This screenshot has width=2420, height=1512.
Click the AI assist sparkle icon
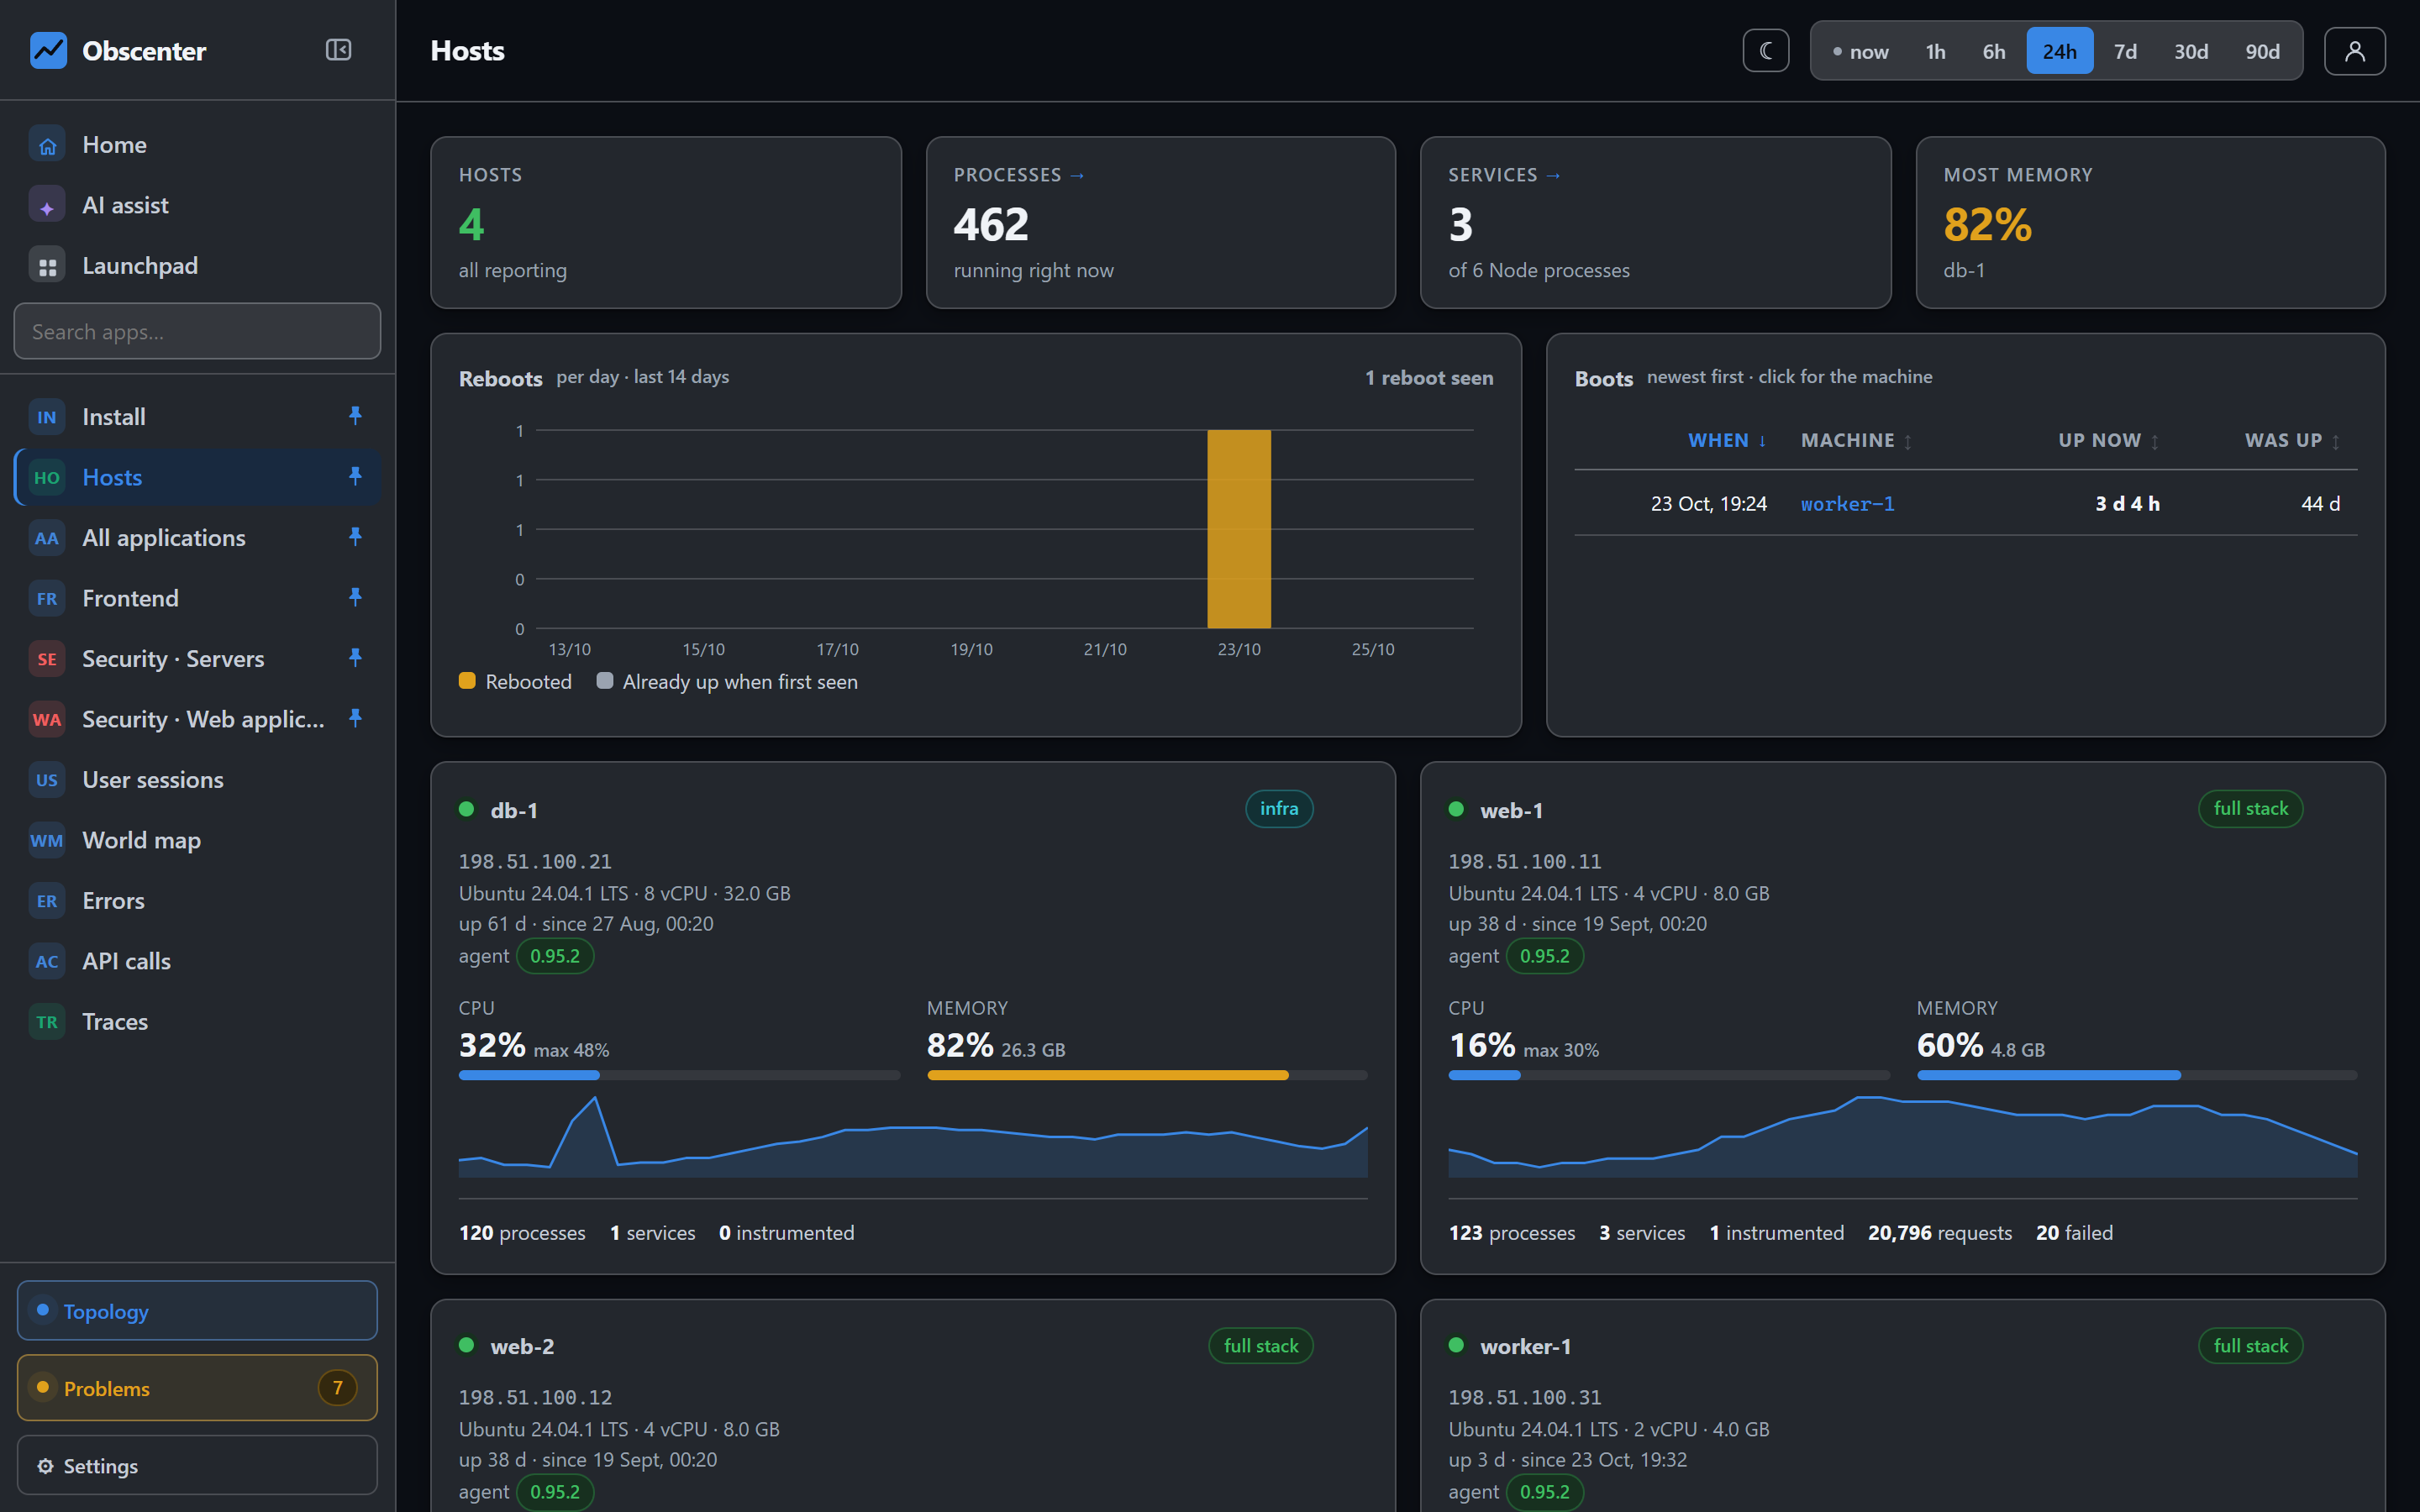click(47, 206)
